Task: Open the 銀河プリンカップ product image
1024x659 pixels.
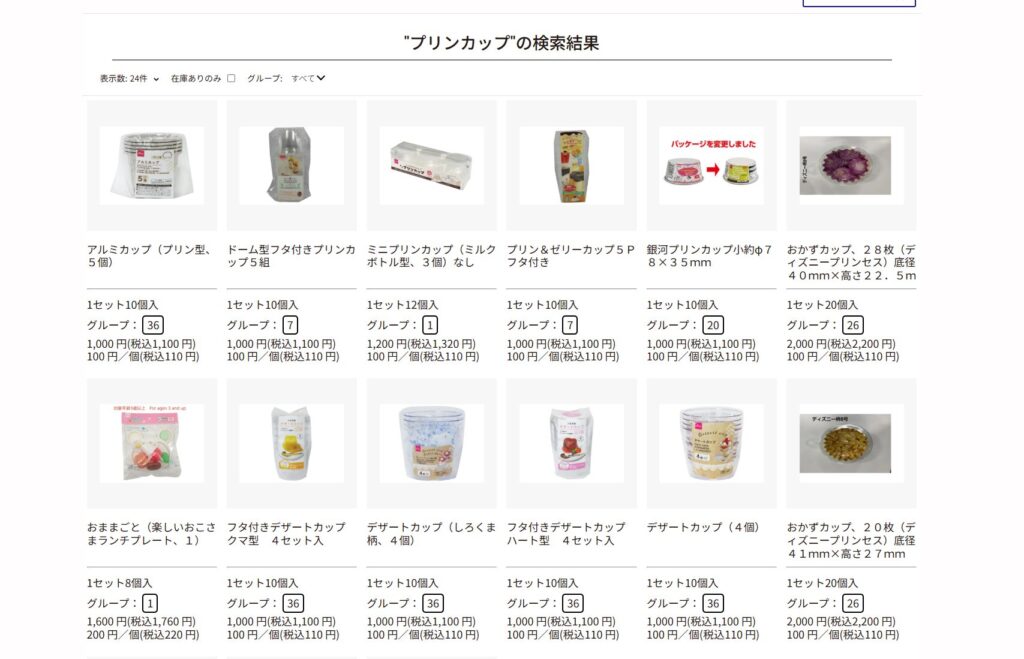Action: (x=711, y=165)
